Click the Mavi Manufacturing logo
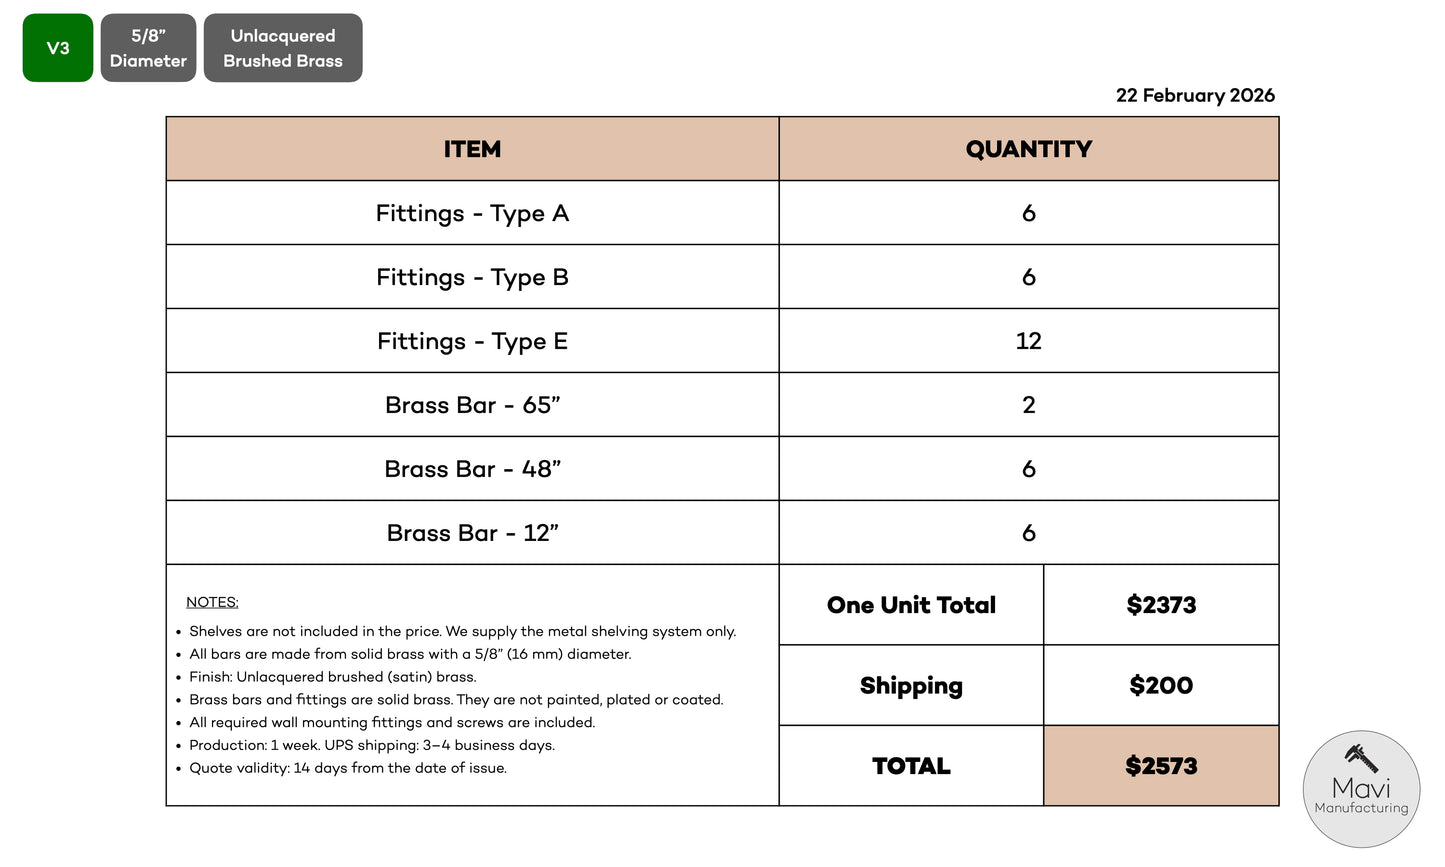 1361,789
